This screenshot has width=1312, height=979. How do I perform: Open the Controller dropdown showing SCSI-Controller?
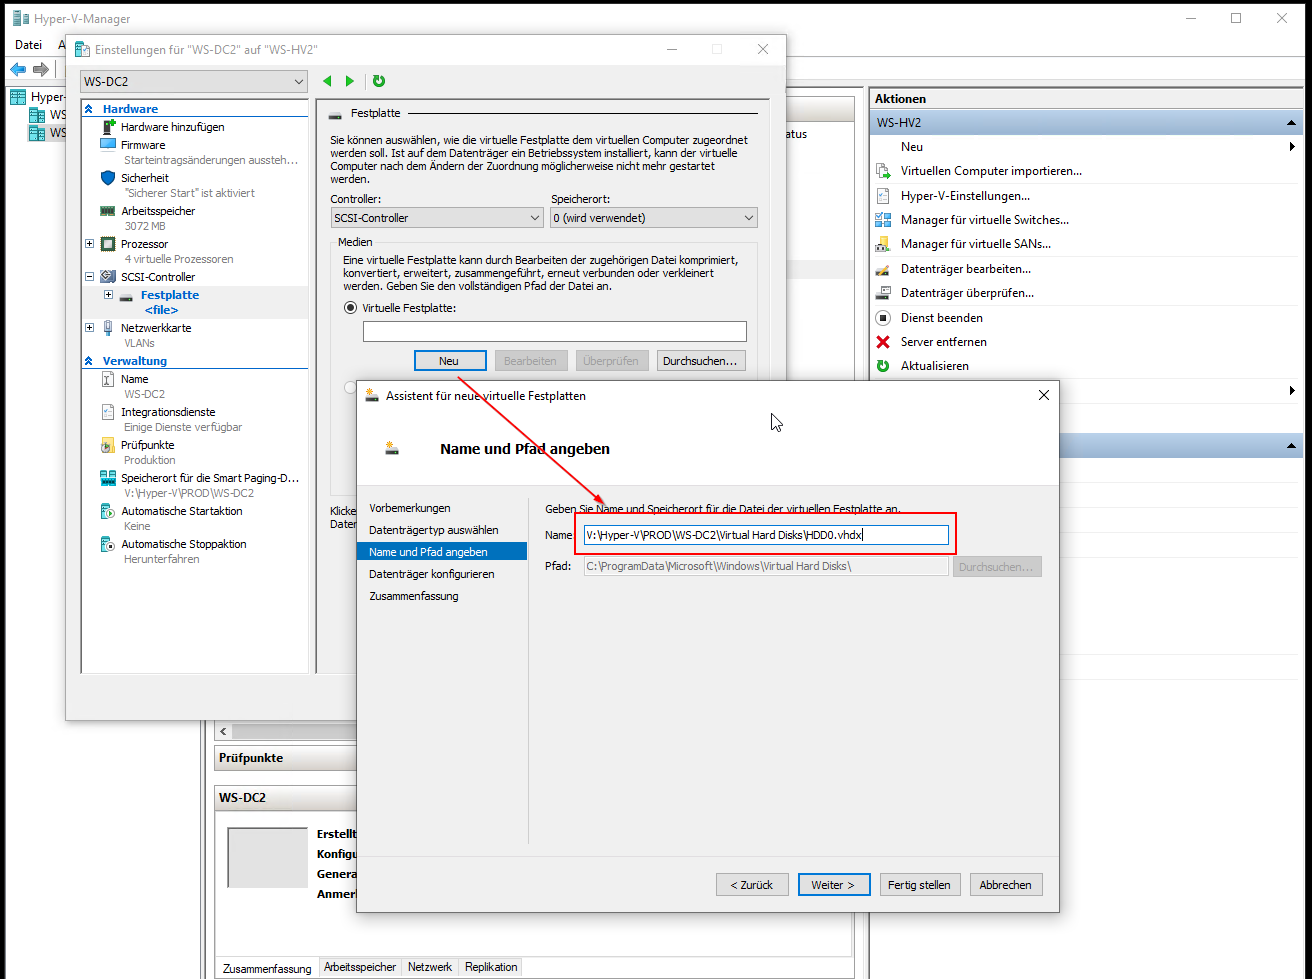tap(437, 218)
